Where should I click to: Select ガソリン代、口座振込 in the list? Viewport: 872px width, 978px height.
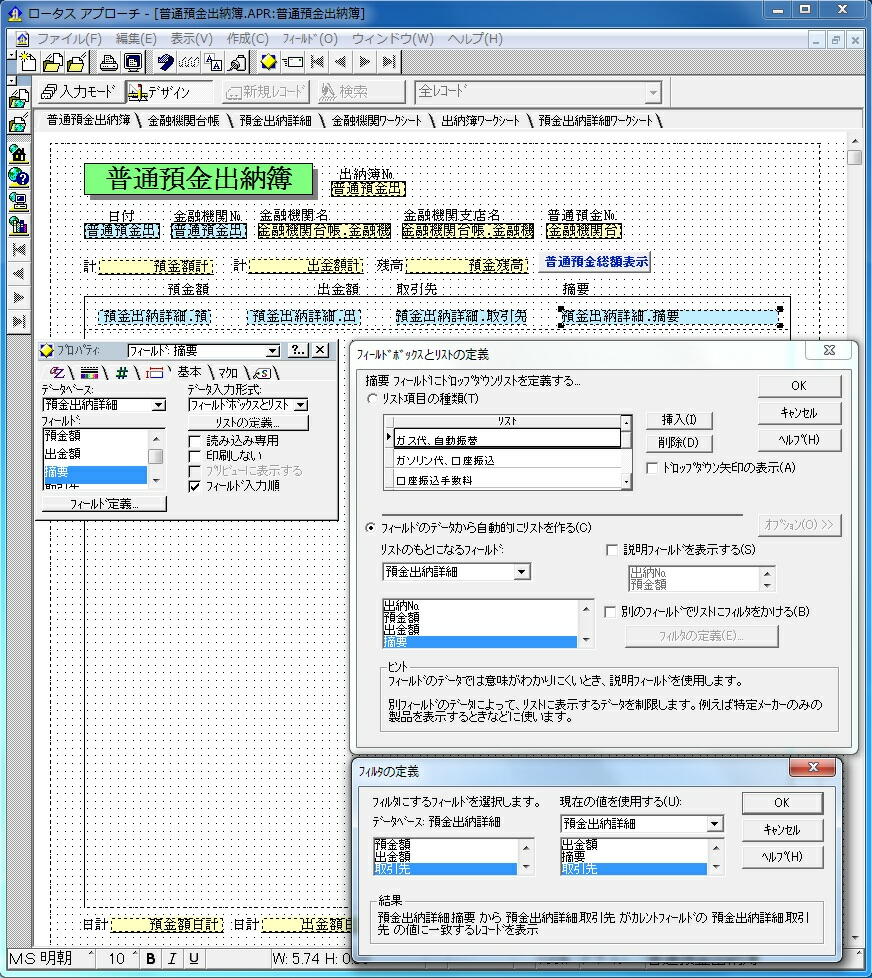[x=507, y=461]
